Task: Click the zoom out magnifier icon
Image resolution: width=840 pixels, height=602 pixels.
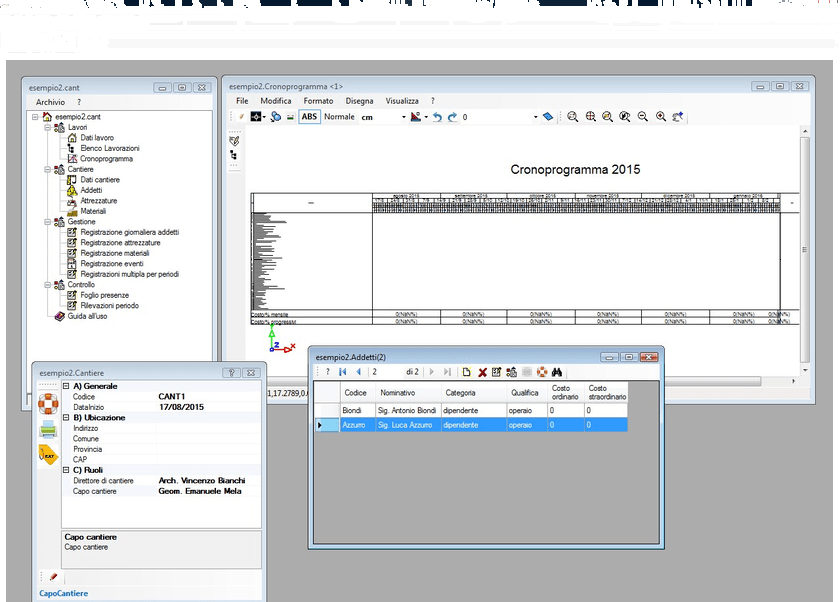Action: tap(643, 117)
